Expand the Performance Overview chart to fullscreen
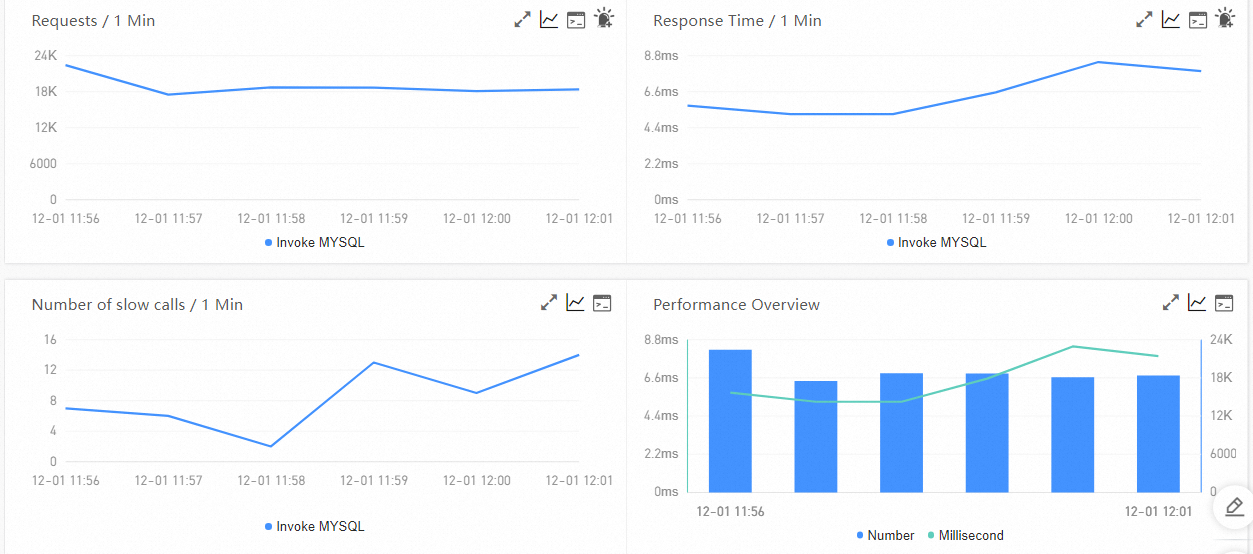This screenshot has width=1253, height=554. 1171,302
